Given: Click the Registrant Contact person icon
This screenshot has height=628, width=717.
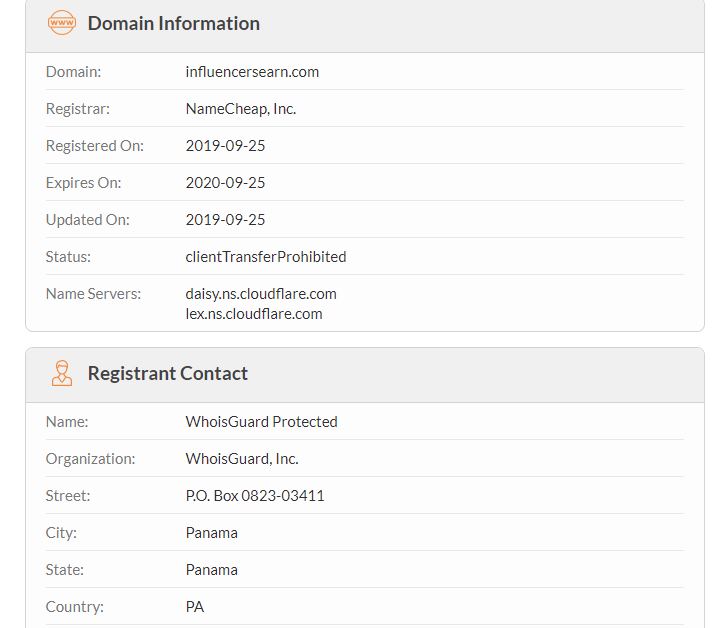Looking at the screenshot, I should pyautogui.click(x=62, y=373).
